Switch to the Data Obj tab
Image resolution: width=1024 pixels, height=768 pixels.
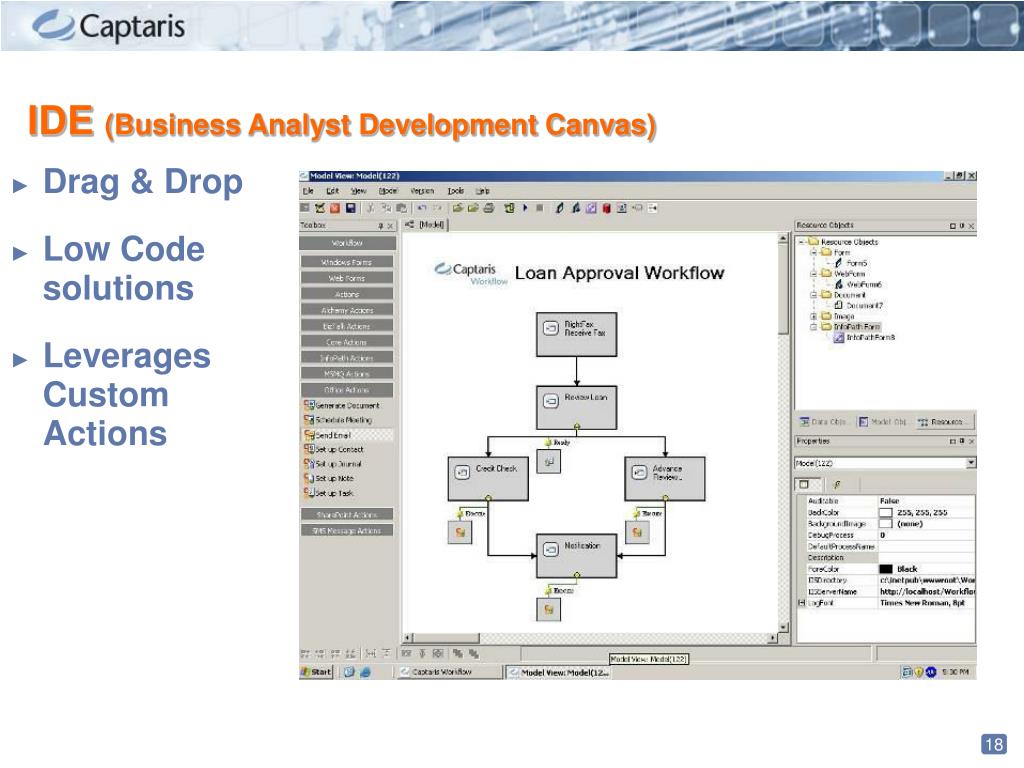click(x=824, y=422)
